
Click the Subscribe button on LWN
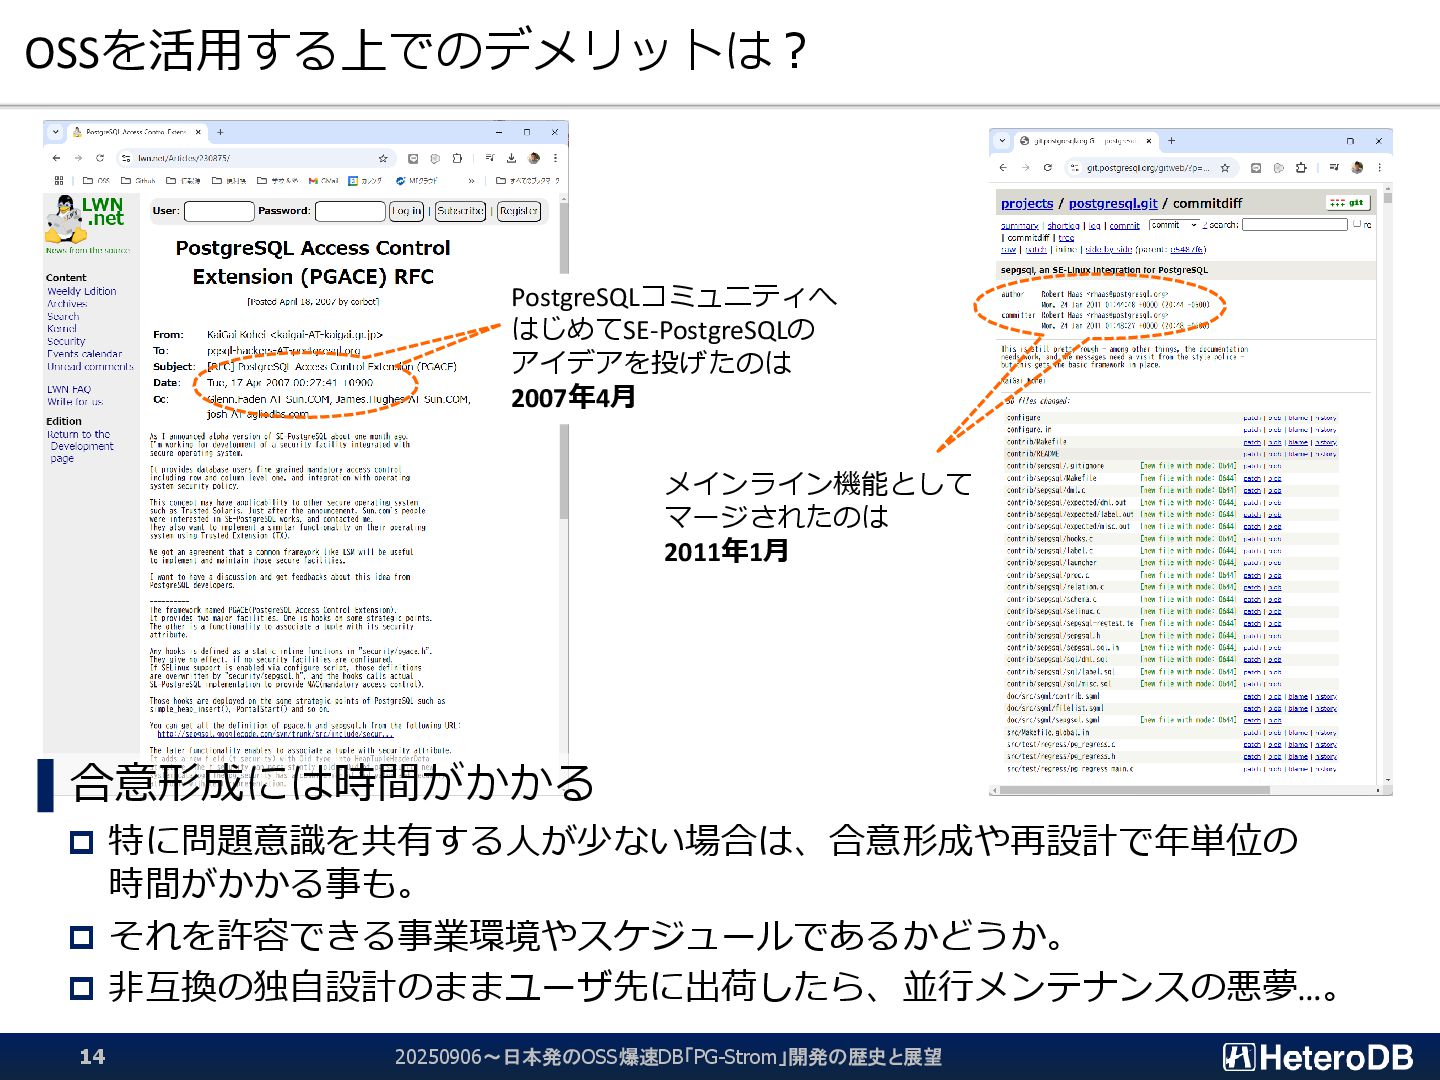(460, 211)
